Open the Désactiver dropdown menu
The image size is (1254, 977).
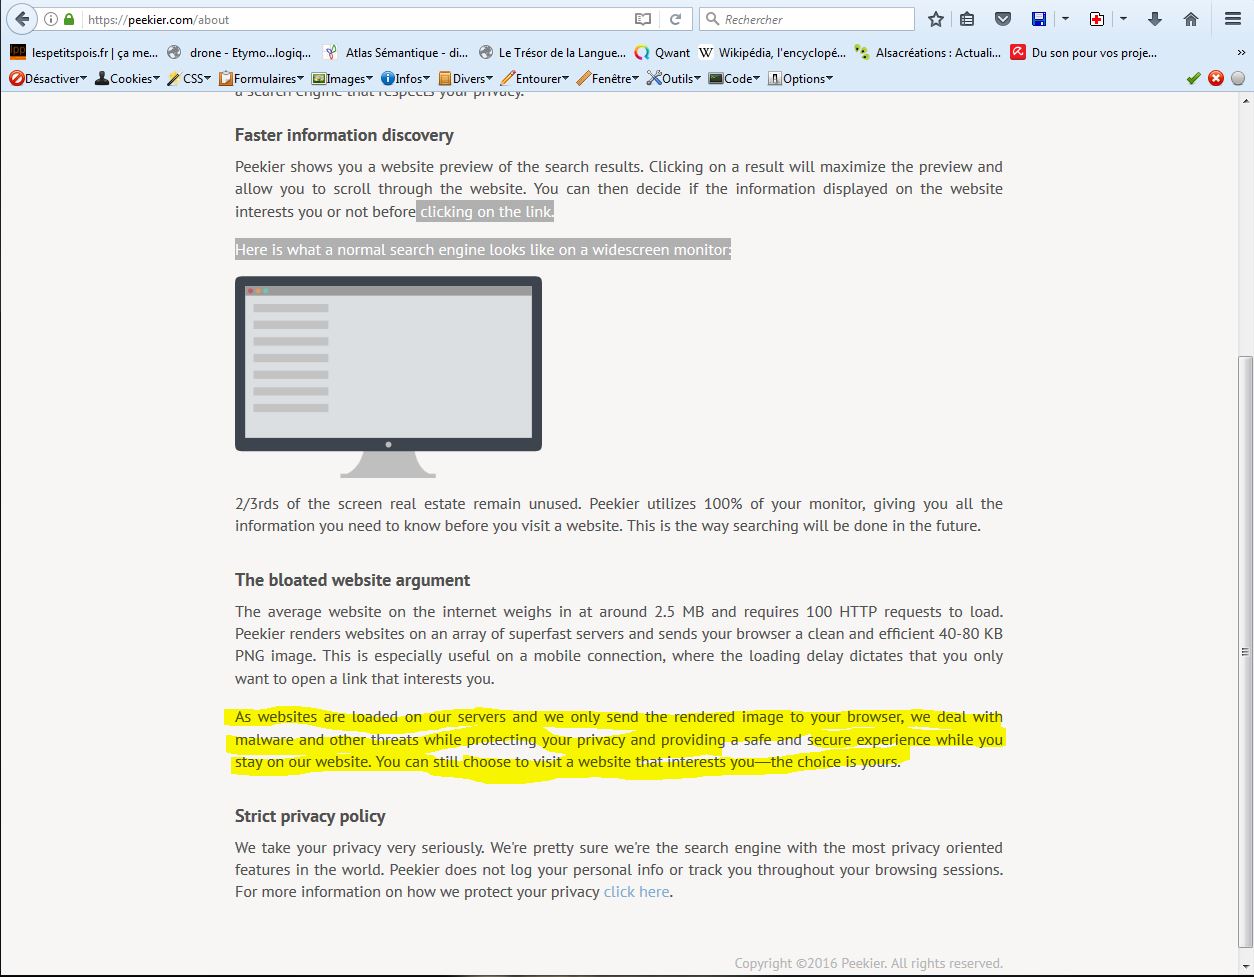(48, 78)
